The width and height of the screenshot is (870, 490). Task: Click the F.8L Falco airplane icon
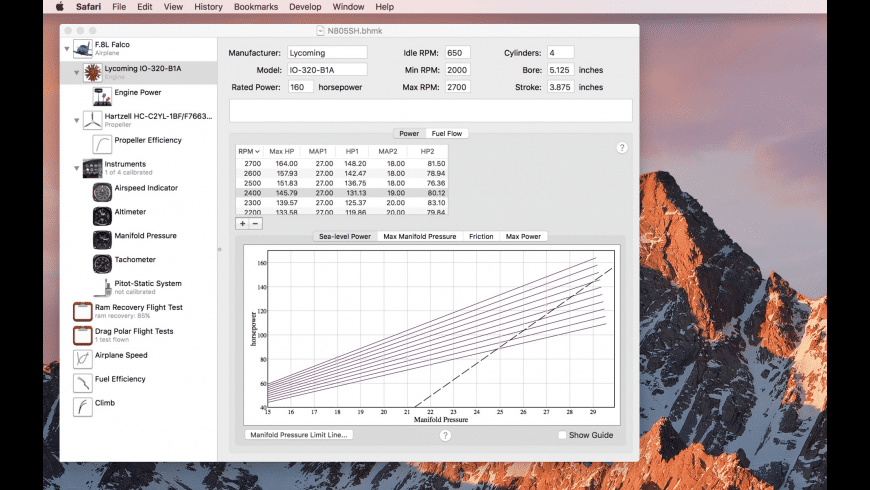tap(83, 49)
